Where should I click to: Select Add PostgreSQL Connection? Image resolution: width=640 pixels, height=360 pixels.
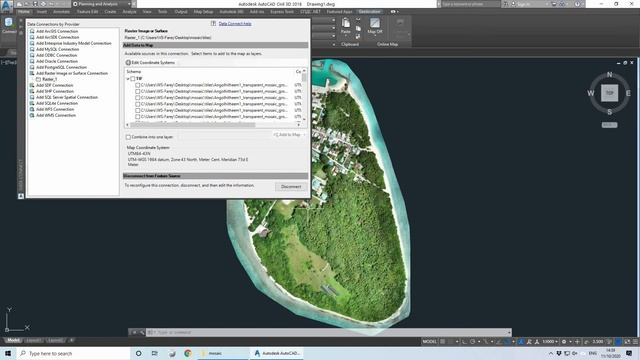point(61,67)
